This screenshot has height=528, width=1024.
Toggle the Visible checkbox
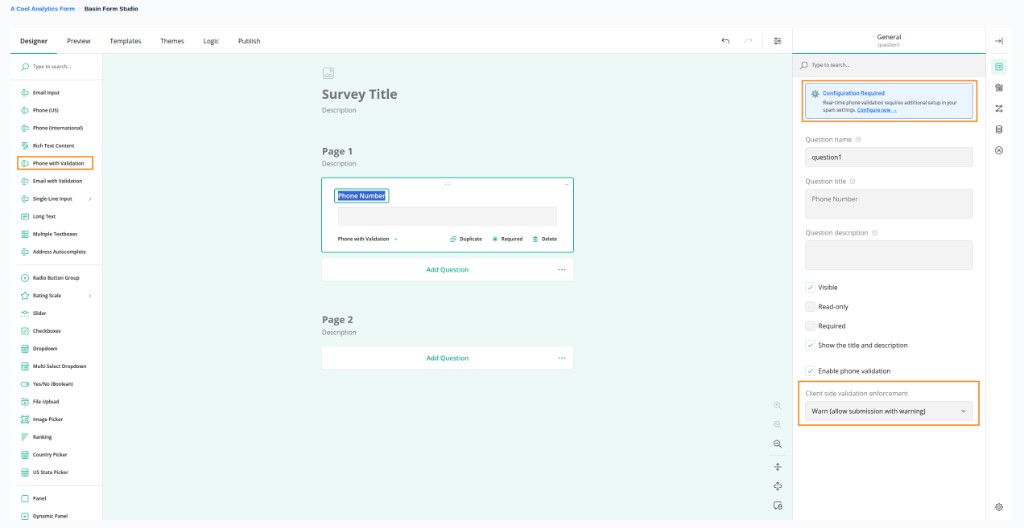coord(810,287)
